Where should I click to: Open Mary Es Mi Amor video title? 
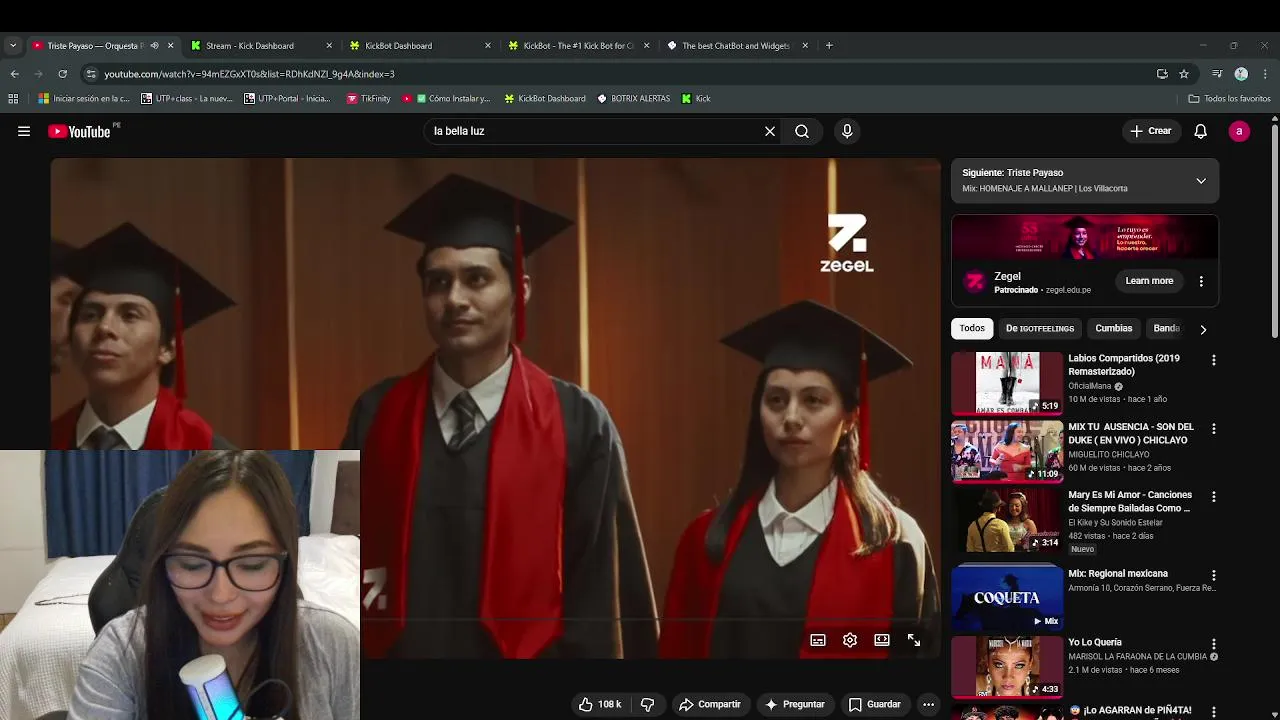[1130, 502]
